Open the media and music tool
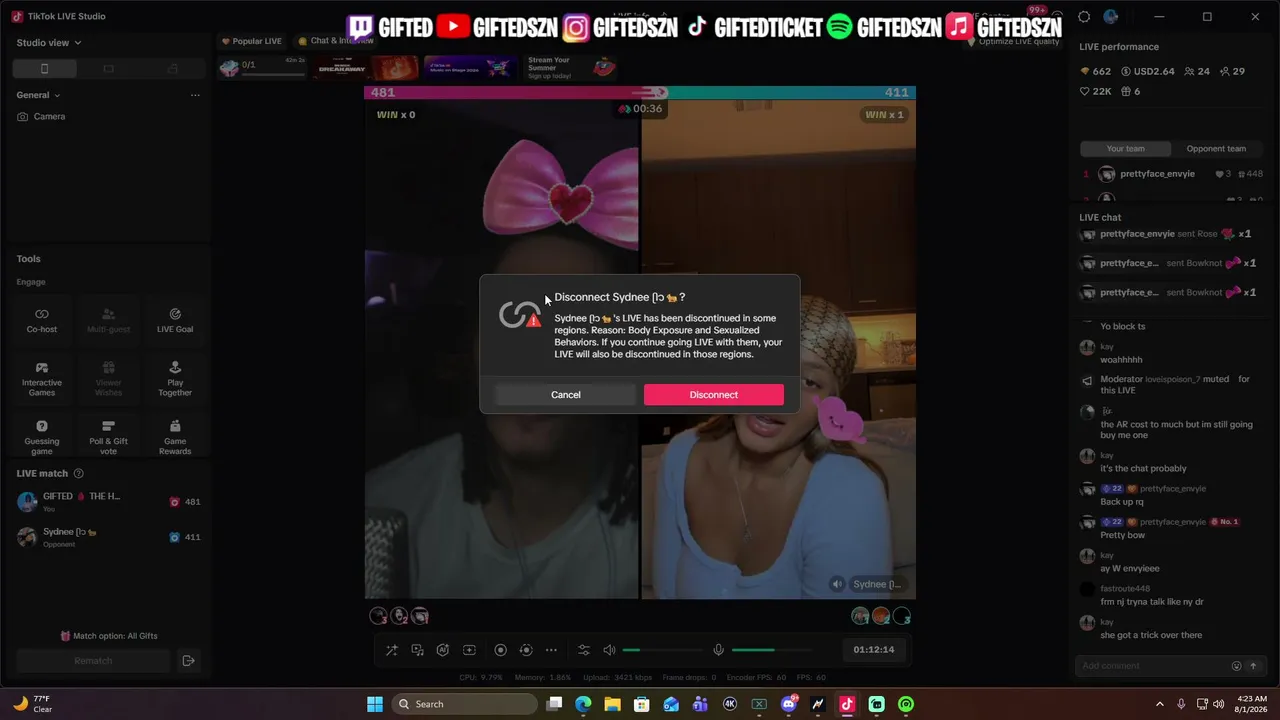The width and height of the screenshot is (1280, 720). [418, 650]
